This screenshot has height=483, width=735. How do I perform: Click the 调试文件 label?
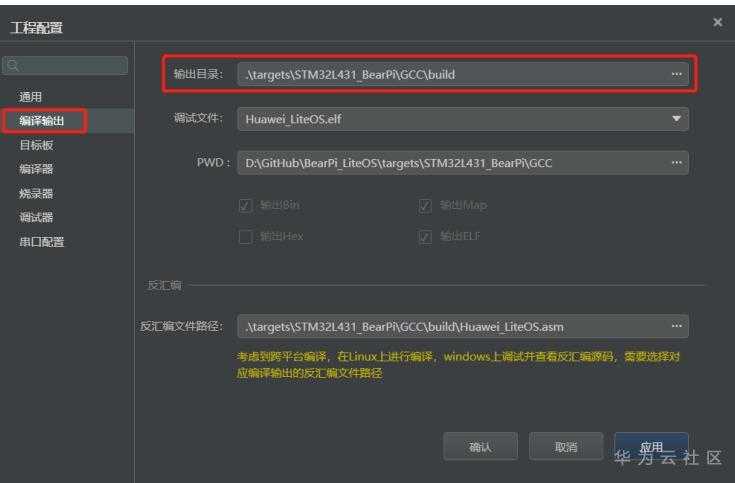pos(198,118)
